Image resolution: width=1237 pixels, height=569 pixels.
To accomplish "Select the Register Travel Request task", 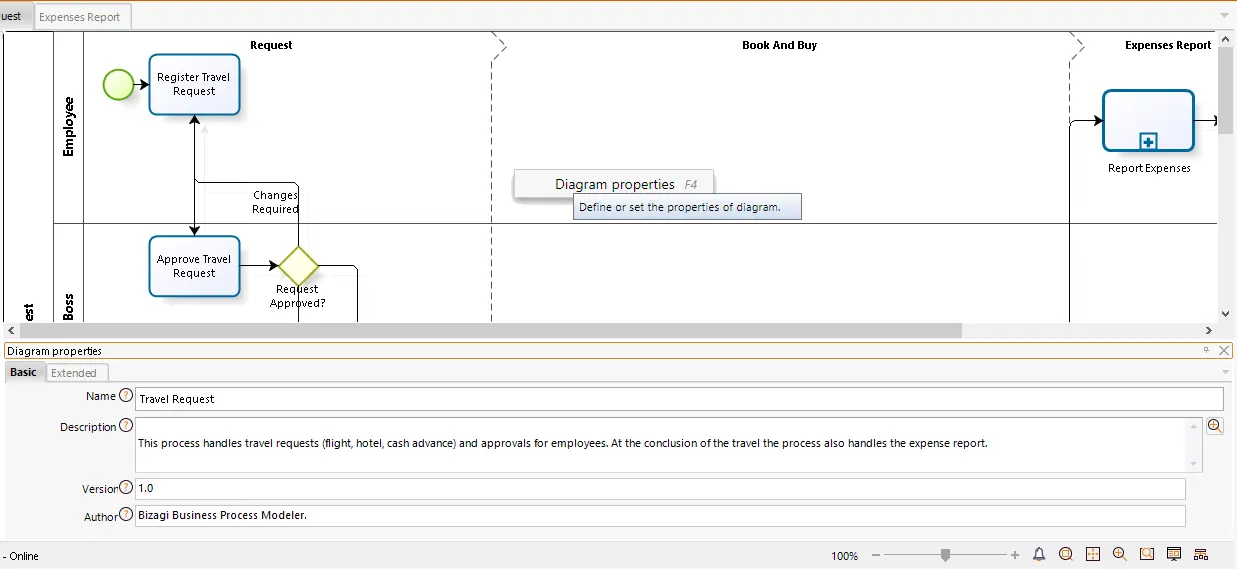I will [x=194, y=84].
